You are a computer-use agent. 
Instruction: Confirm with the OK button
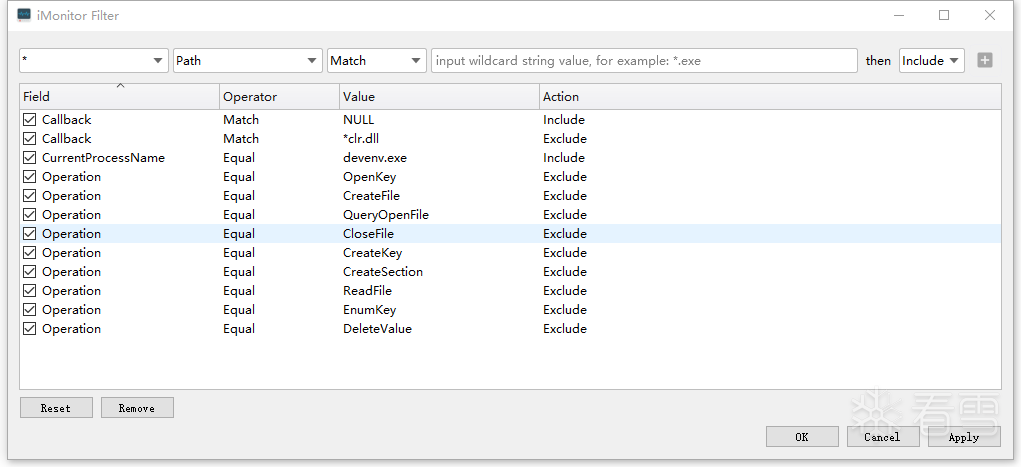pyautogui.click(x=802, y=437)
